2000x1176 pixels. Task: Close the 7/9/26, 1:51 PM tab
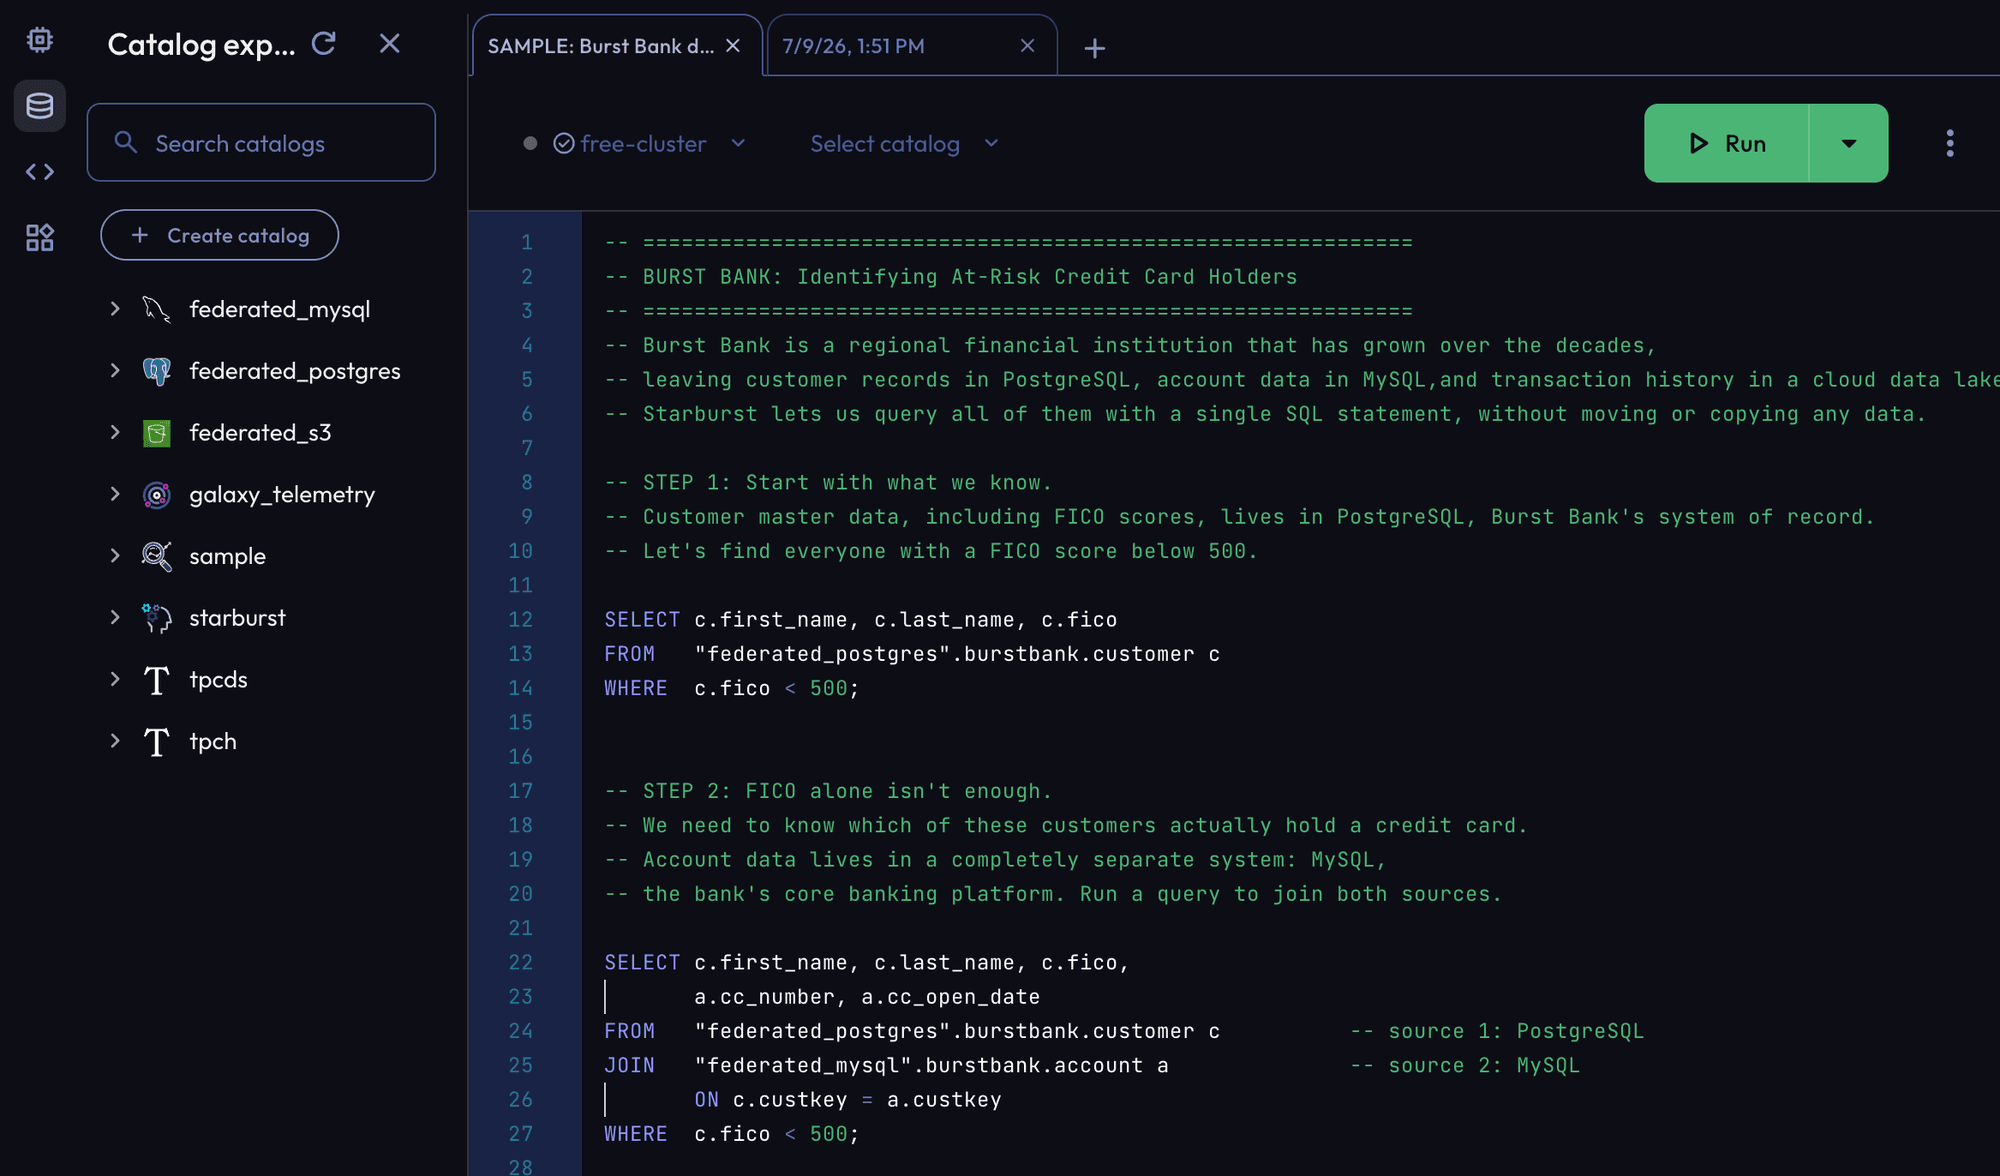(1027, 46)
